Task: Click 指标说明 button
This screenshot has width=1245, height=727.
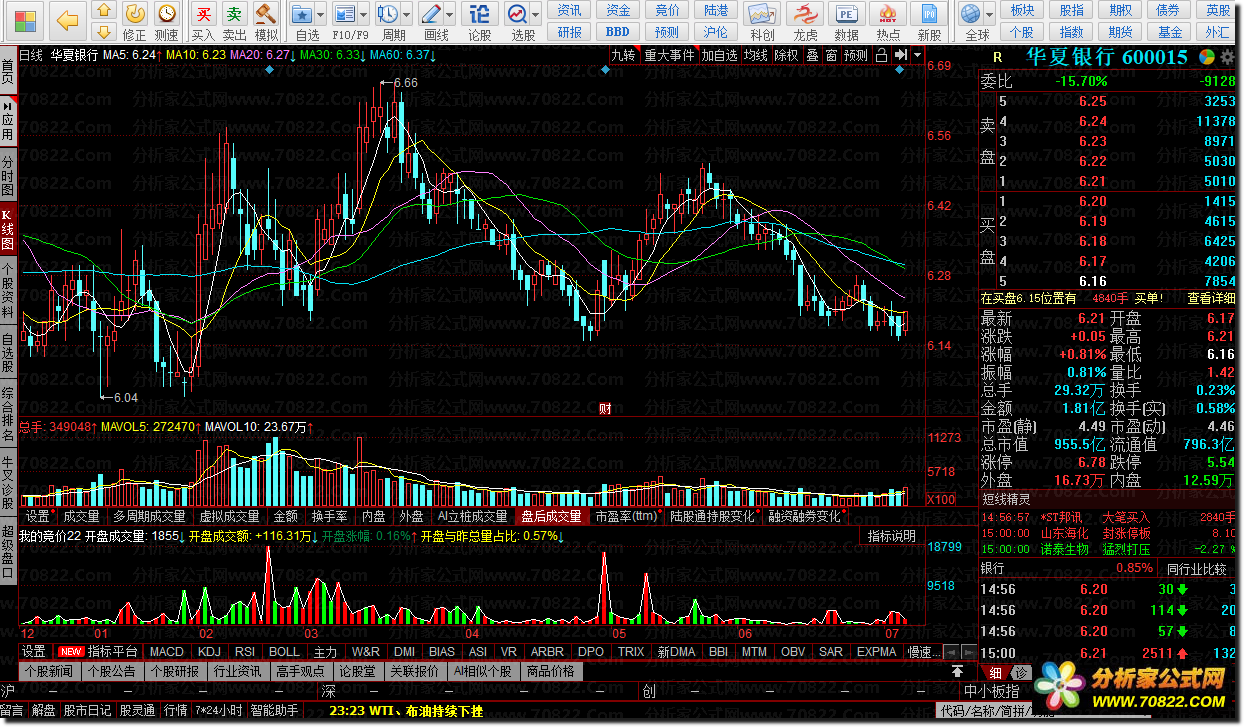Action: coord(891,536)
